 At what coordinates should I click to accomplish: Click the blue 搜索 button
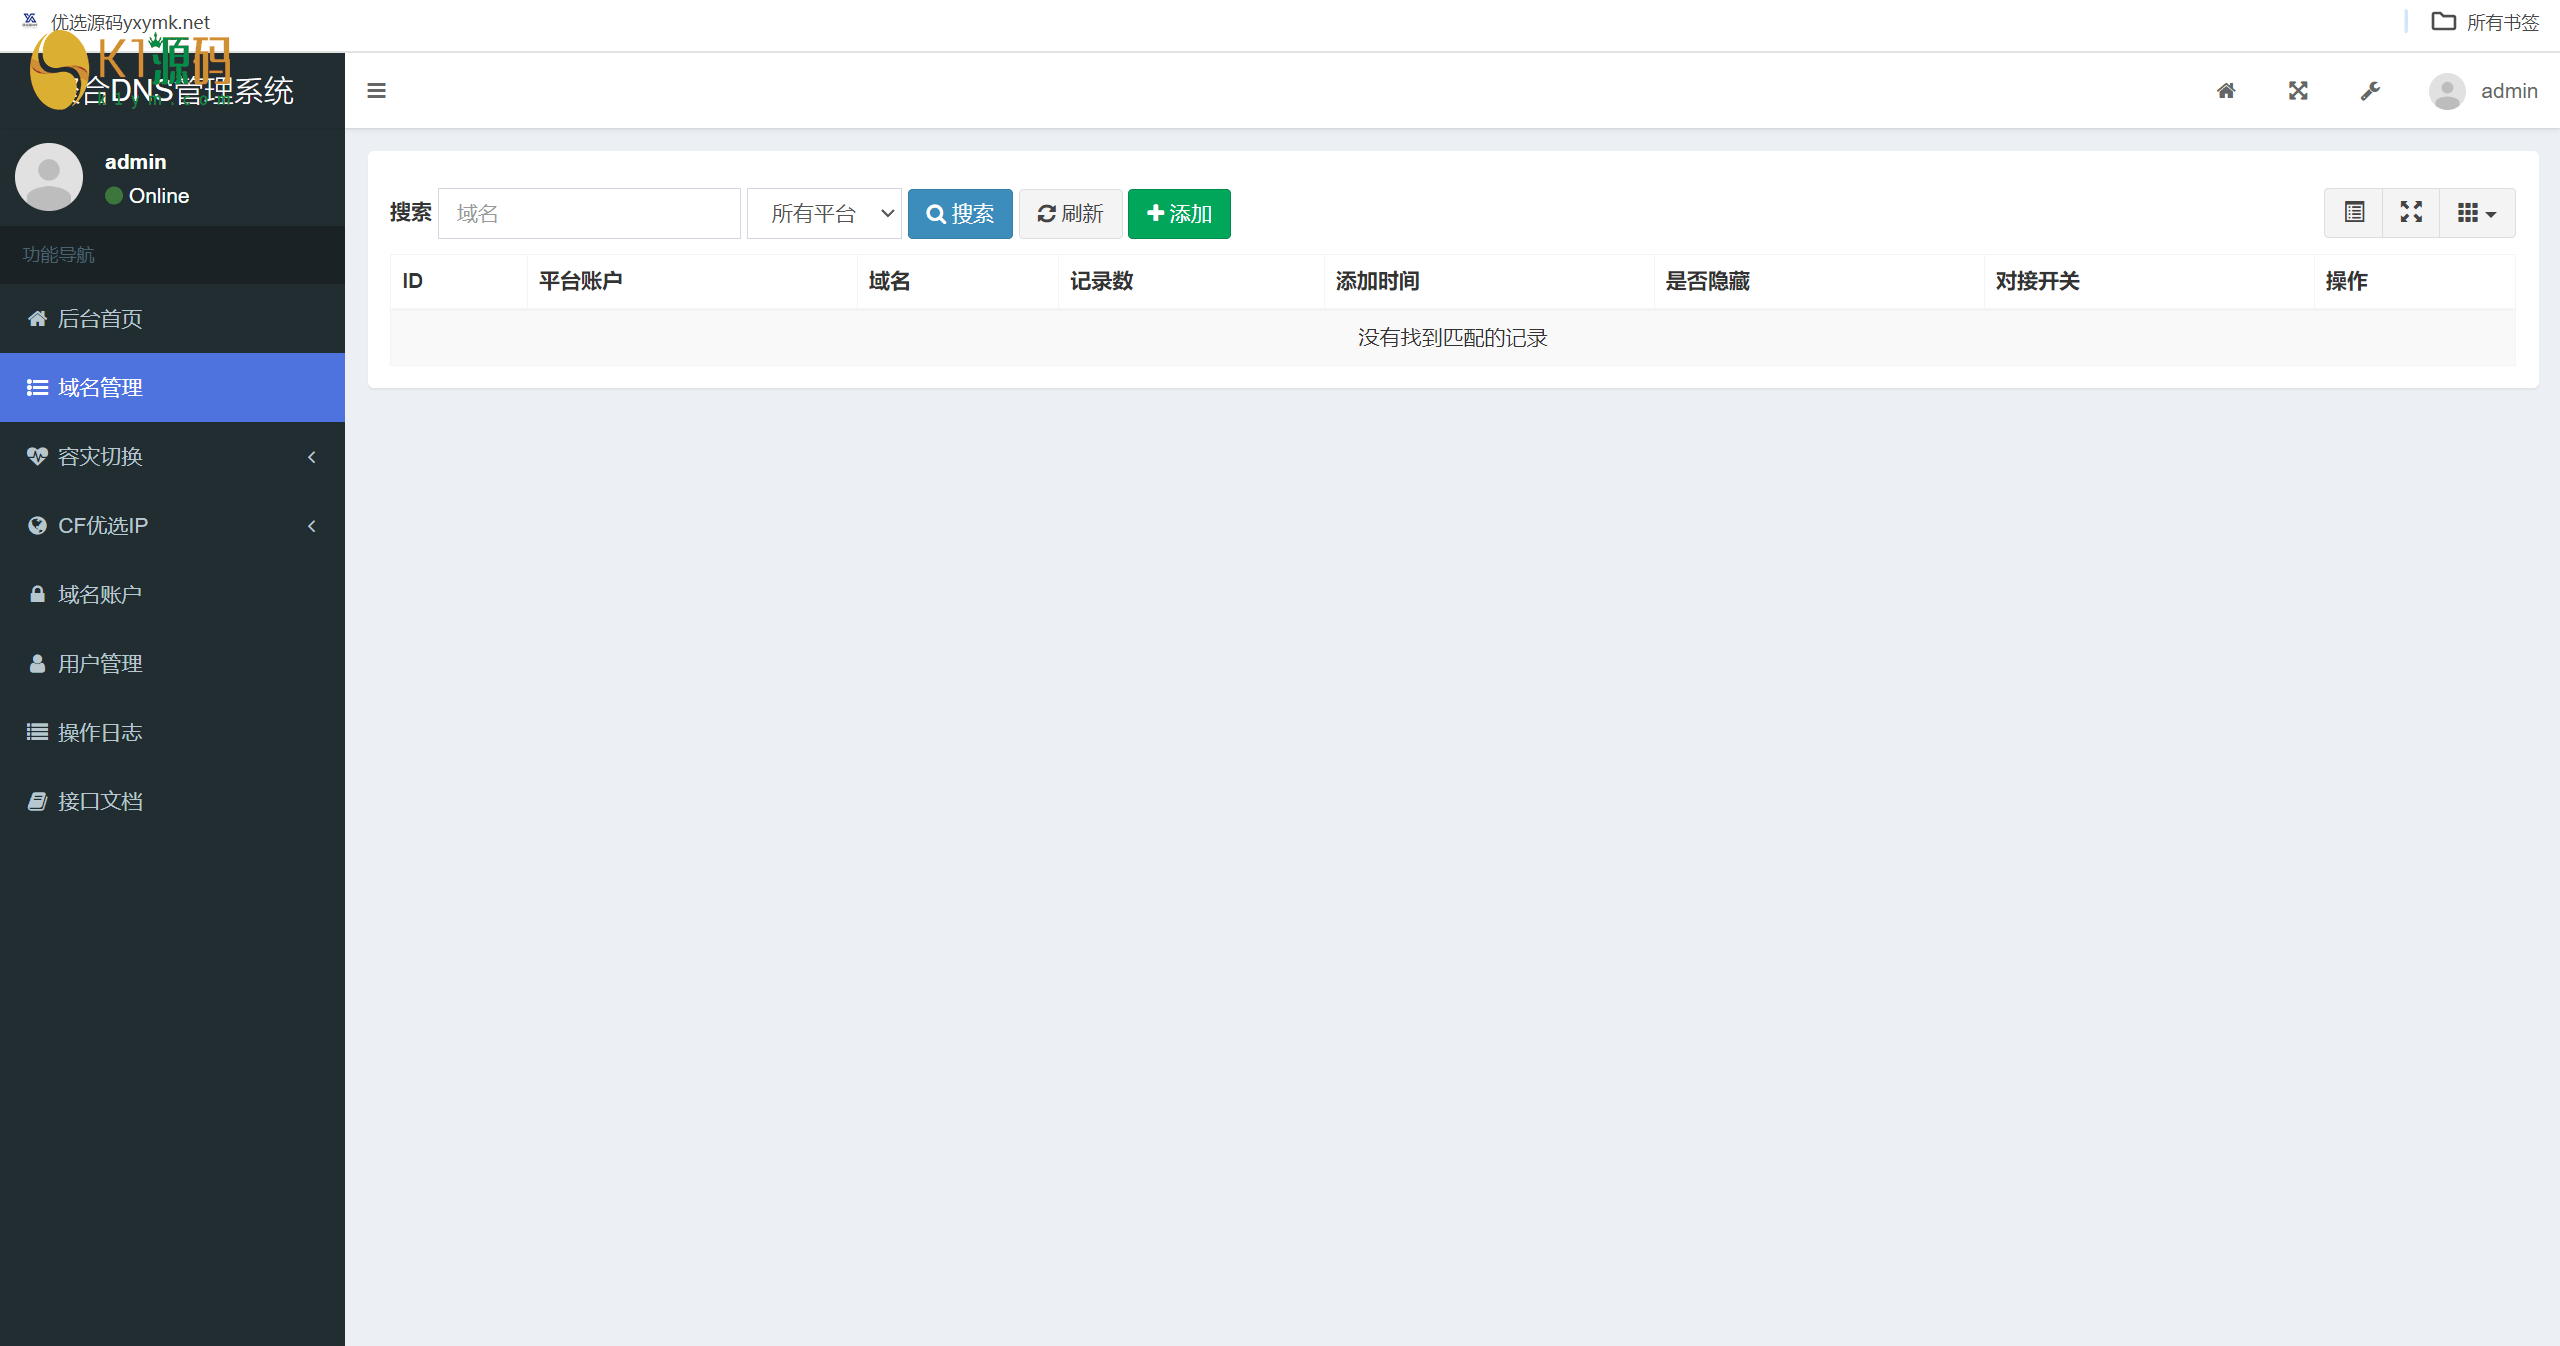click(960, 214)
